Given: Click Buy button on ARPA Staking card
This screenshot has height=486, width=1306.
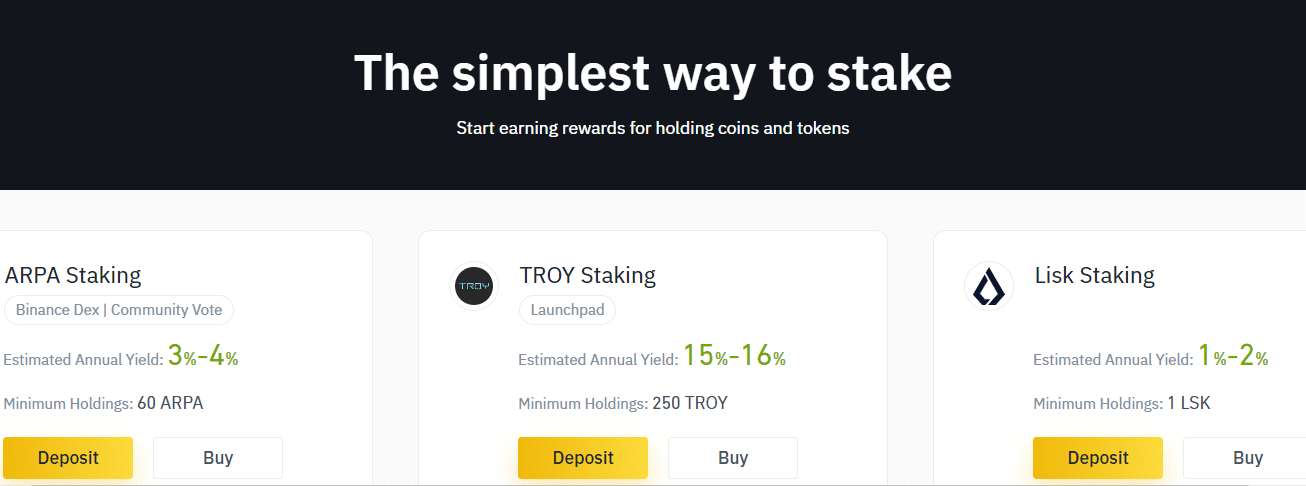Looking at the screenshot, I should pos(218,458).
